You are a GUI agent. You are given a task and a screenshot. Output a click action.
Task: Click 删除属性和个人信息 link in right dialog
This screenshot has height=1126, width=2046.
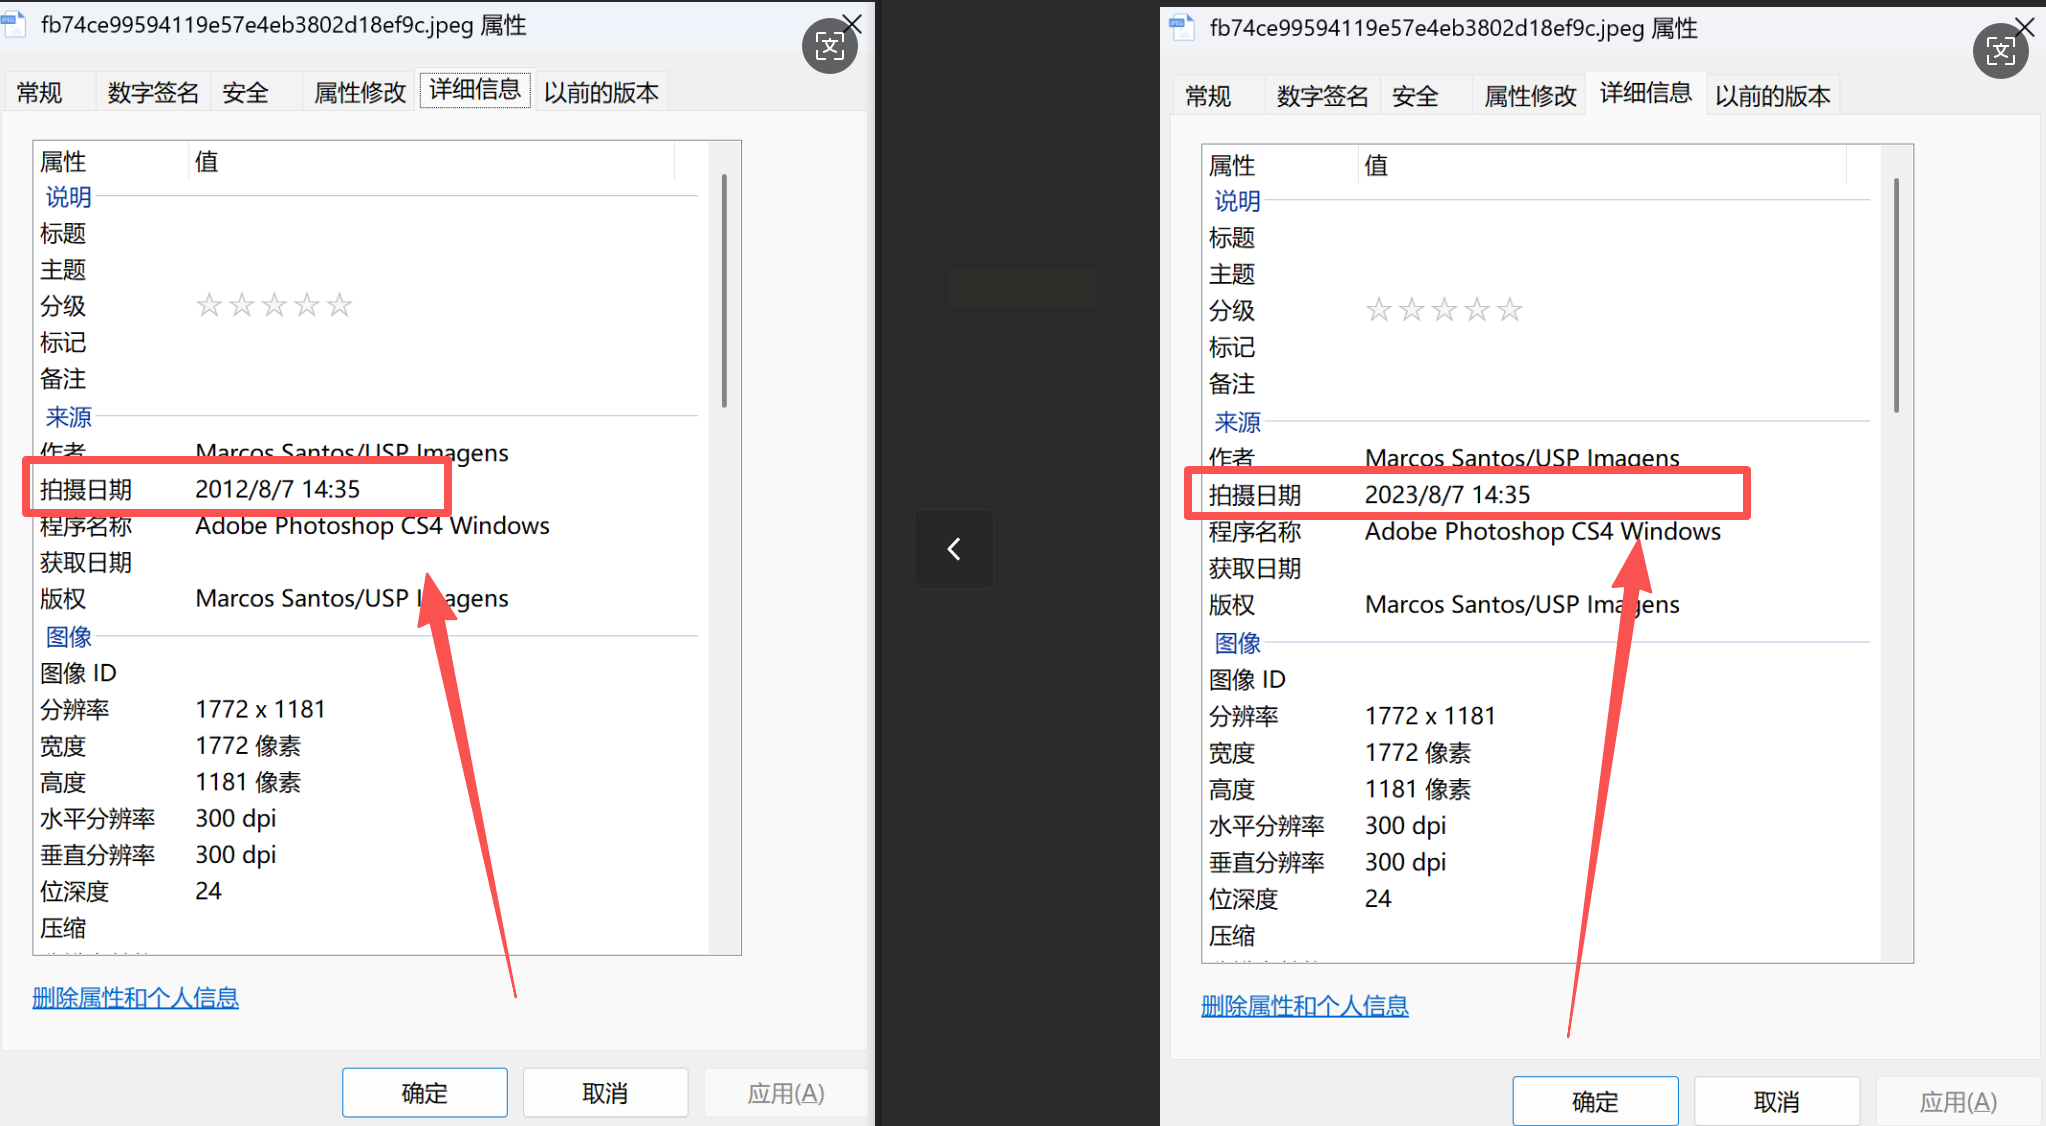click(1304, 1006)
